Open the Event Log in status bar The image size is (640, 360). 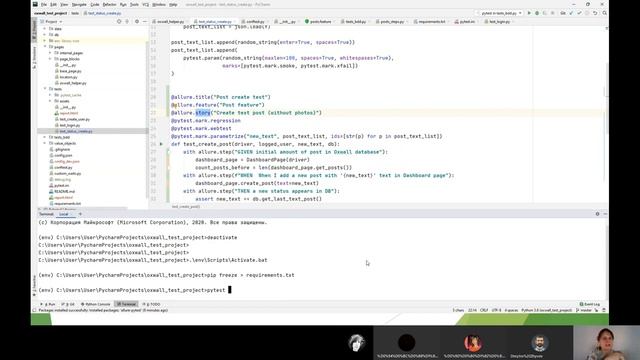(590, 304)
